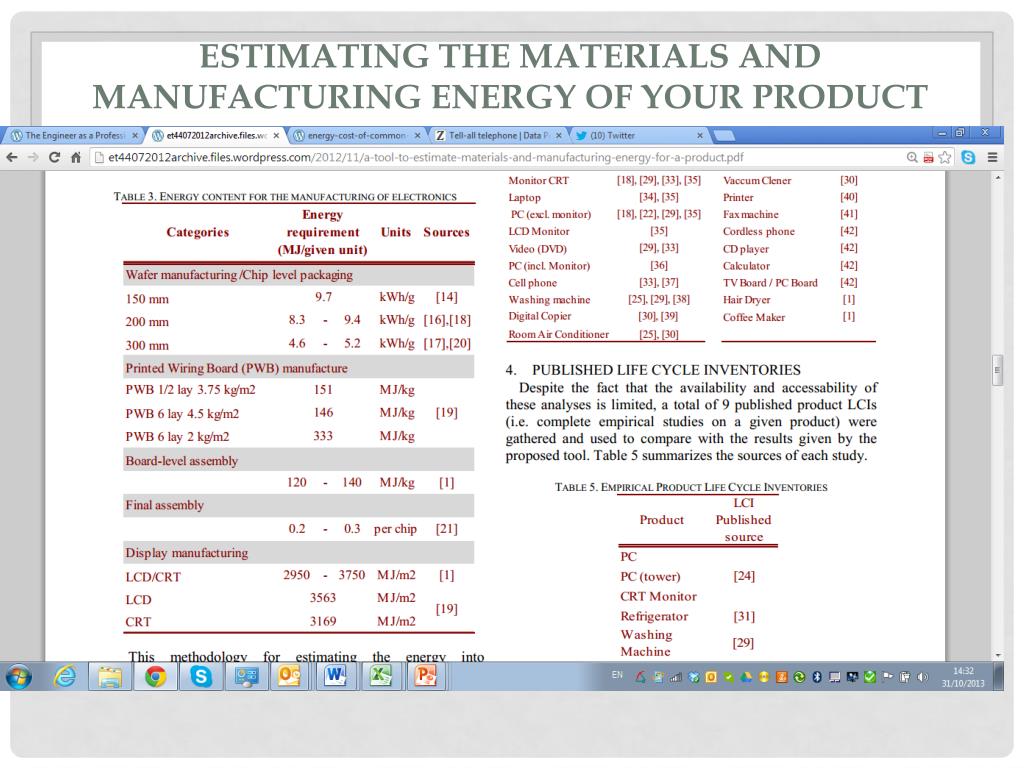Close The Engineer as a Professional tab
The width and height of the screenshot is (1024, 768).
[135, 135]
